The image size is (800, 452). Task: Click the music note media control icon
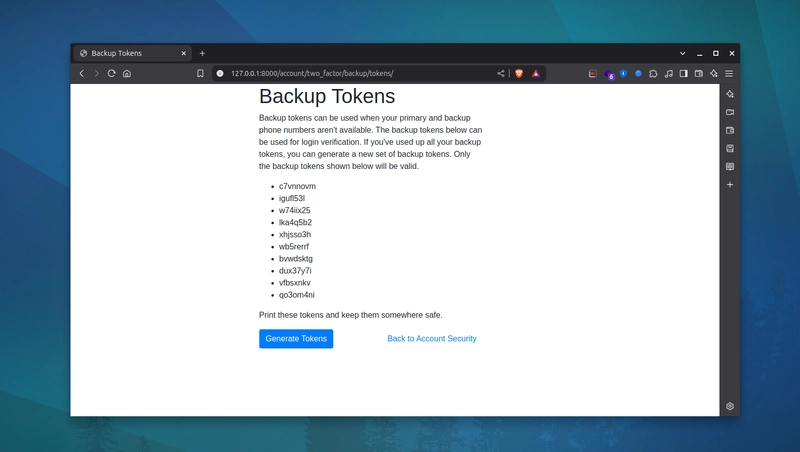(668, 73)
